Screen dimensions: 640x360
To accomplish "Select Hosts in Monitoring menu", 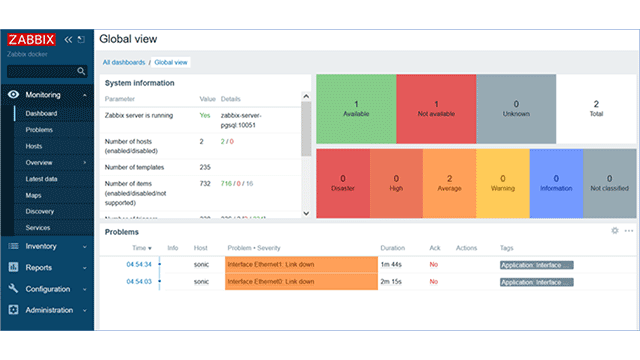I will coord(34,146).
